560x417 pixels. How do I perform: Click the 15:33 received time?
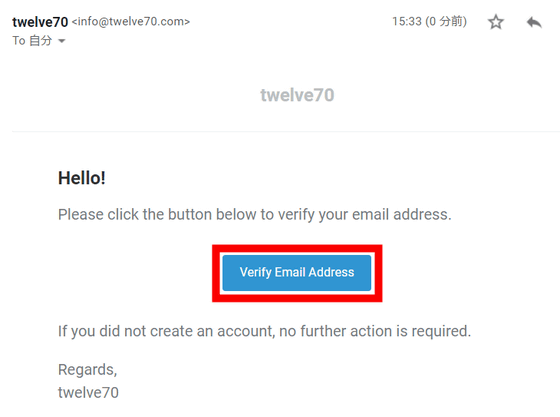(407, 21)
